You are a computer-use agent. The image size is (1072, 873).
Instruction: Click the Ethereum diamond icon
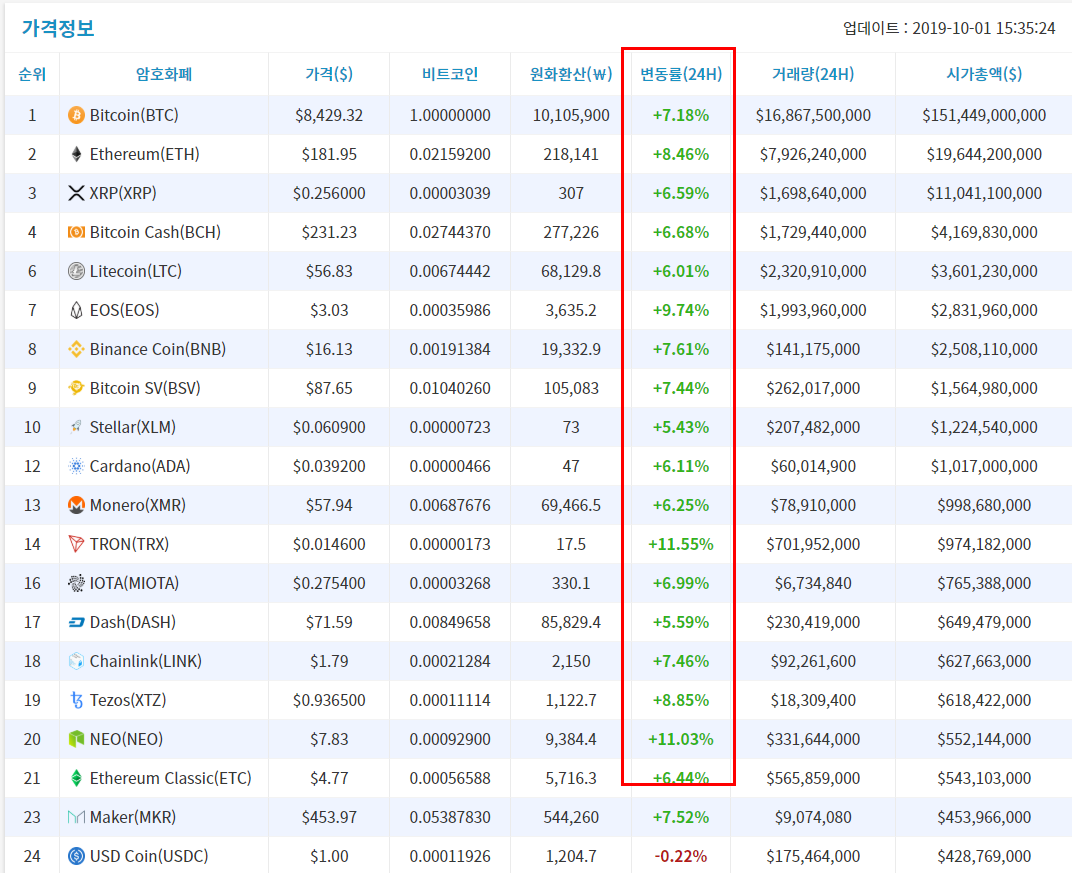click(76, 154)
